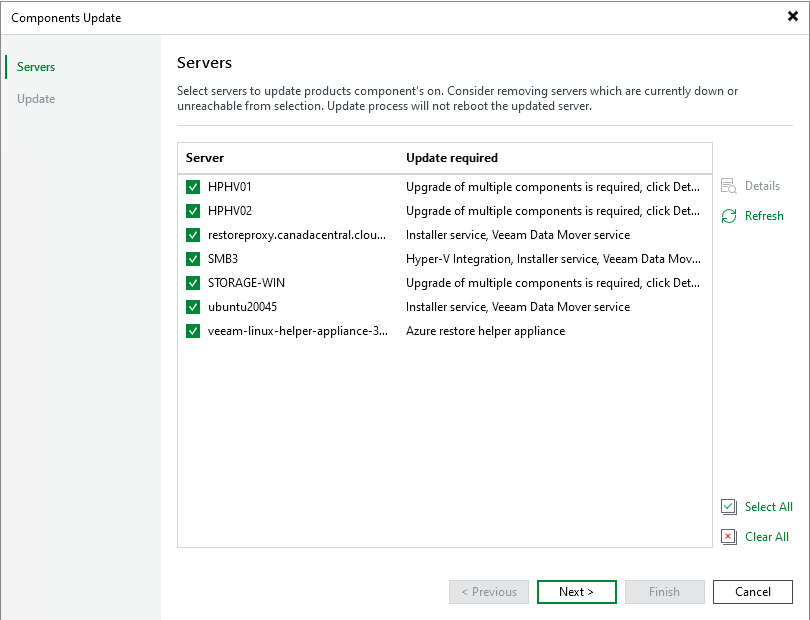Uncheck the veeam-linux-helper-appliance checkbox
The image size is (810, 620).
(193, 331)
